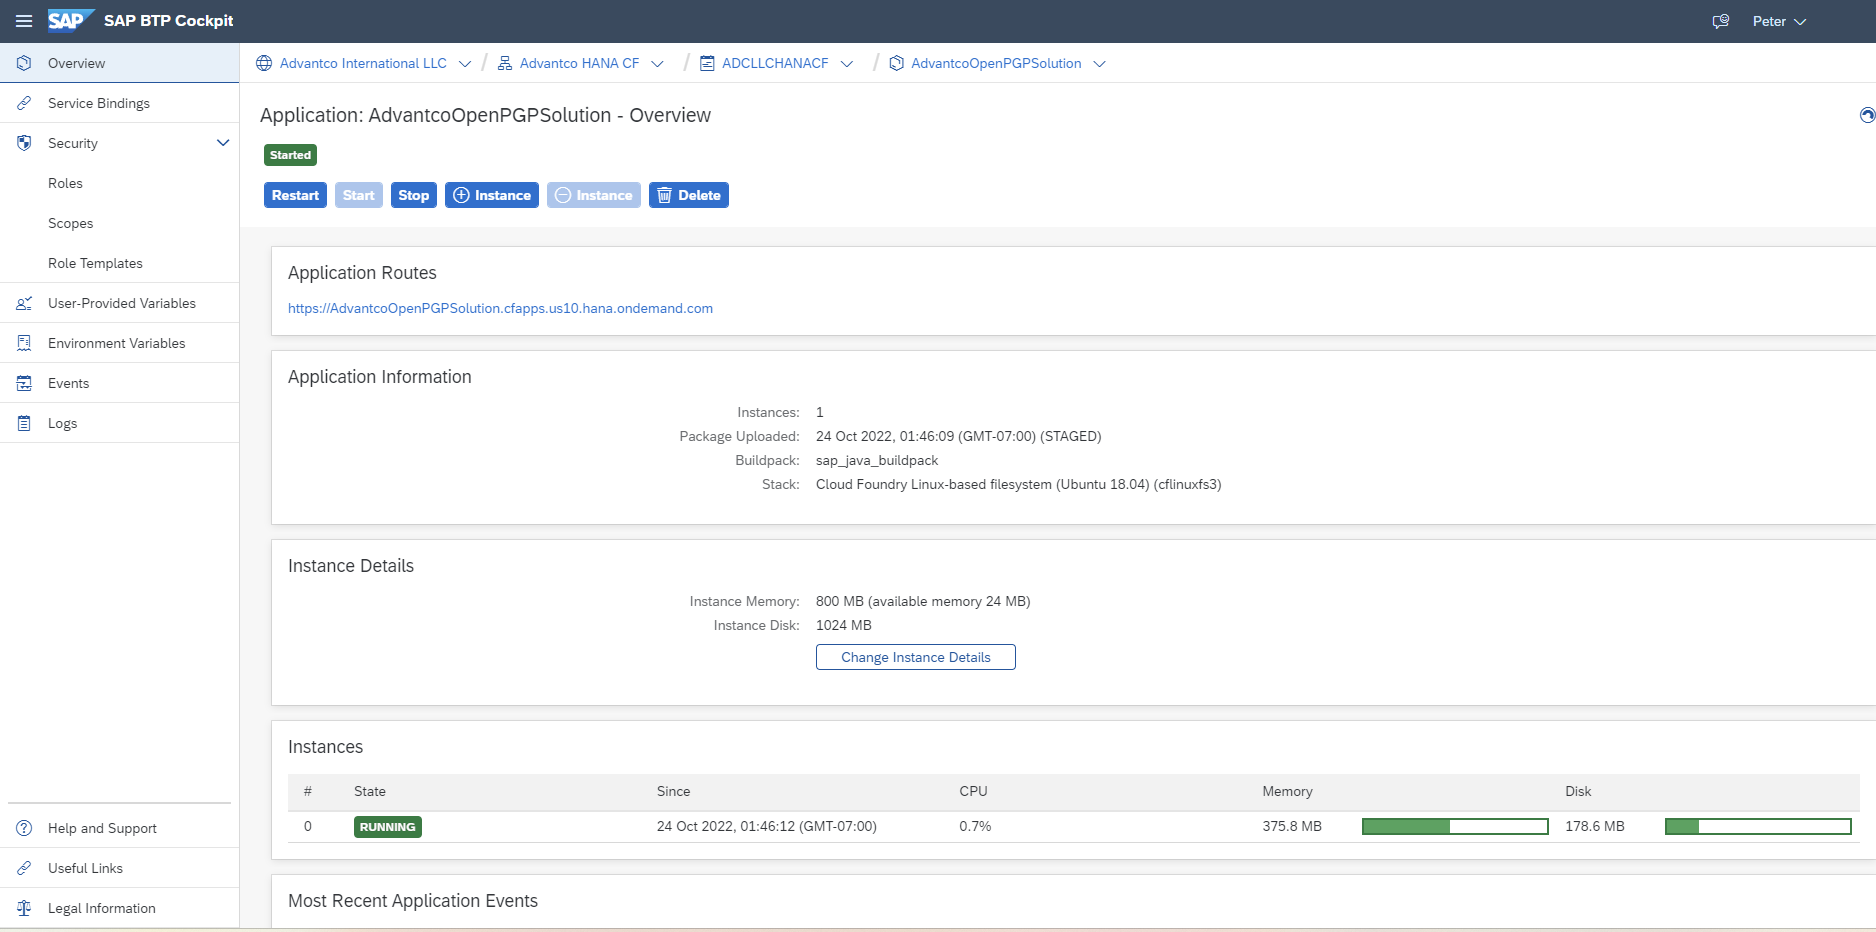Viewport: 1876px width, 932px height.
Task: Open the navigation hamburger menu
Action: pos(23,20)
